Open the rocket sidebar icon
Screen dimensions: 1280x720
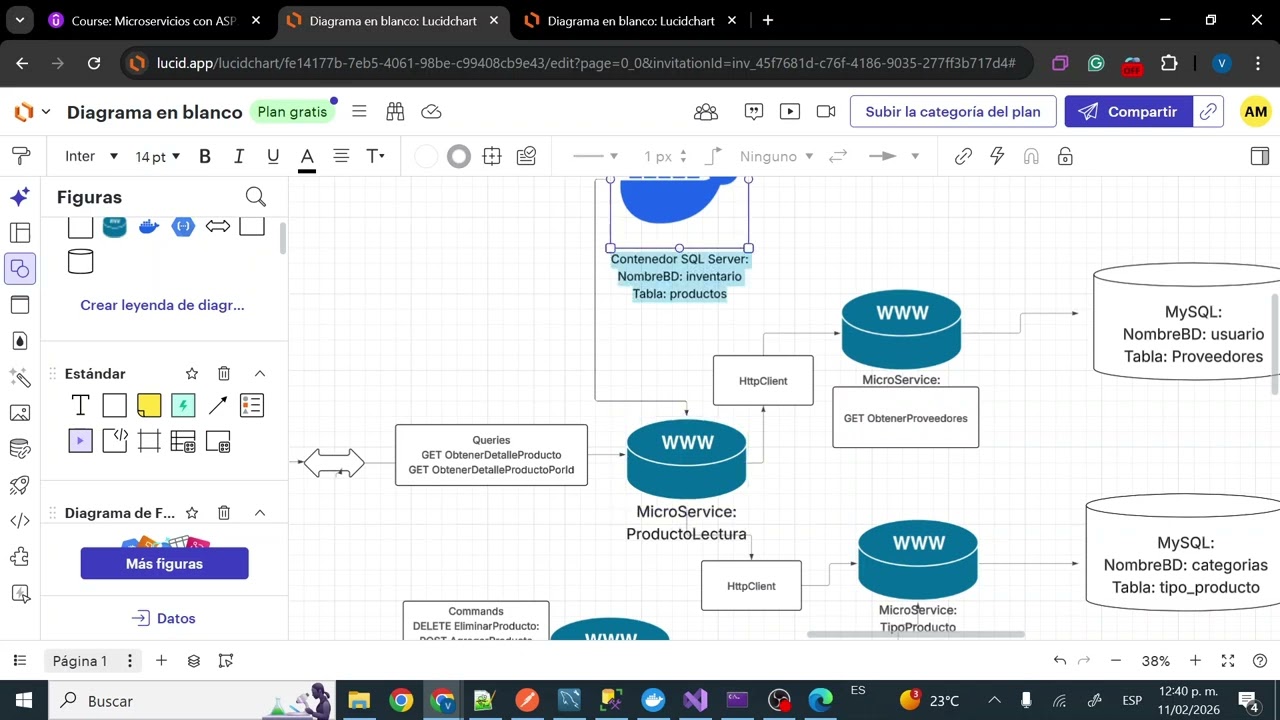coord(20,485)
